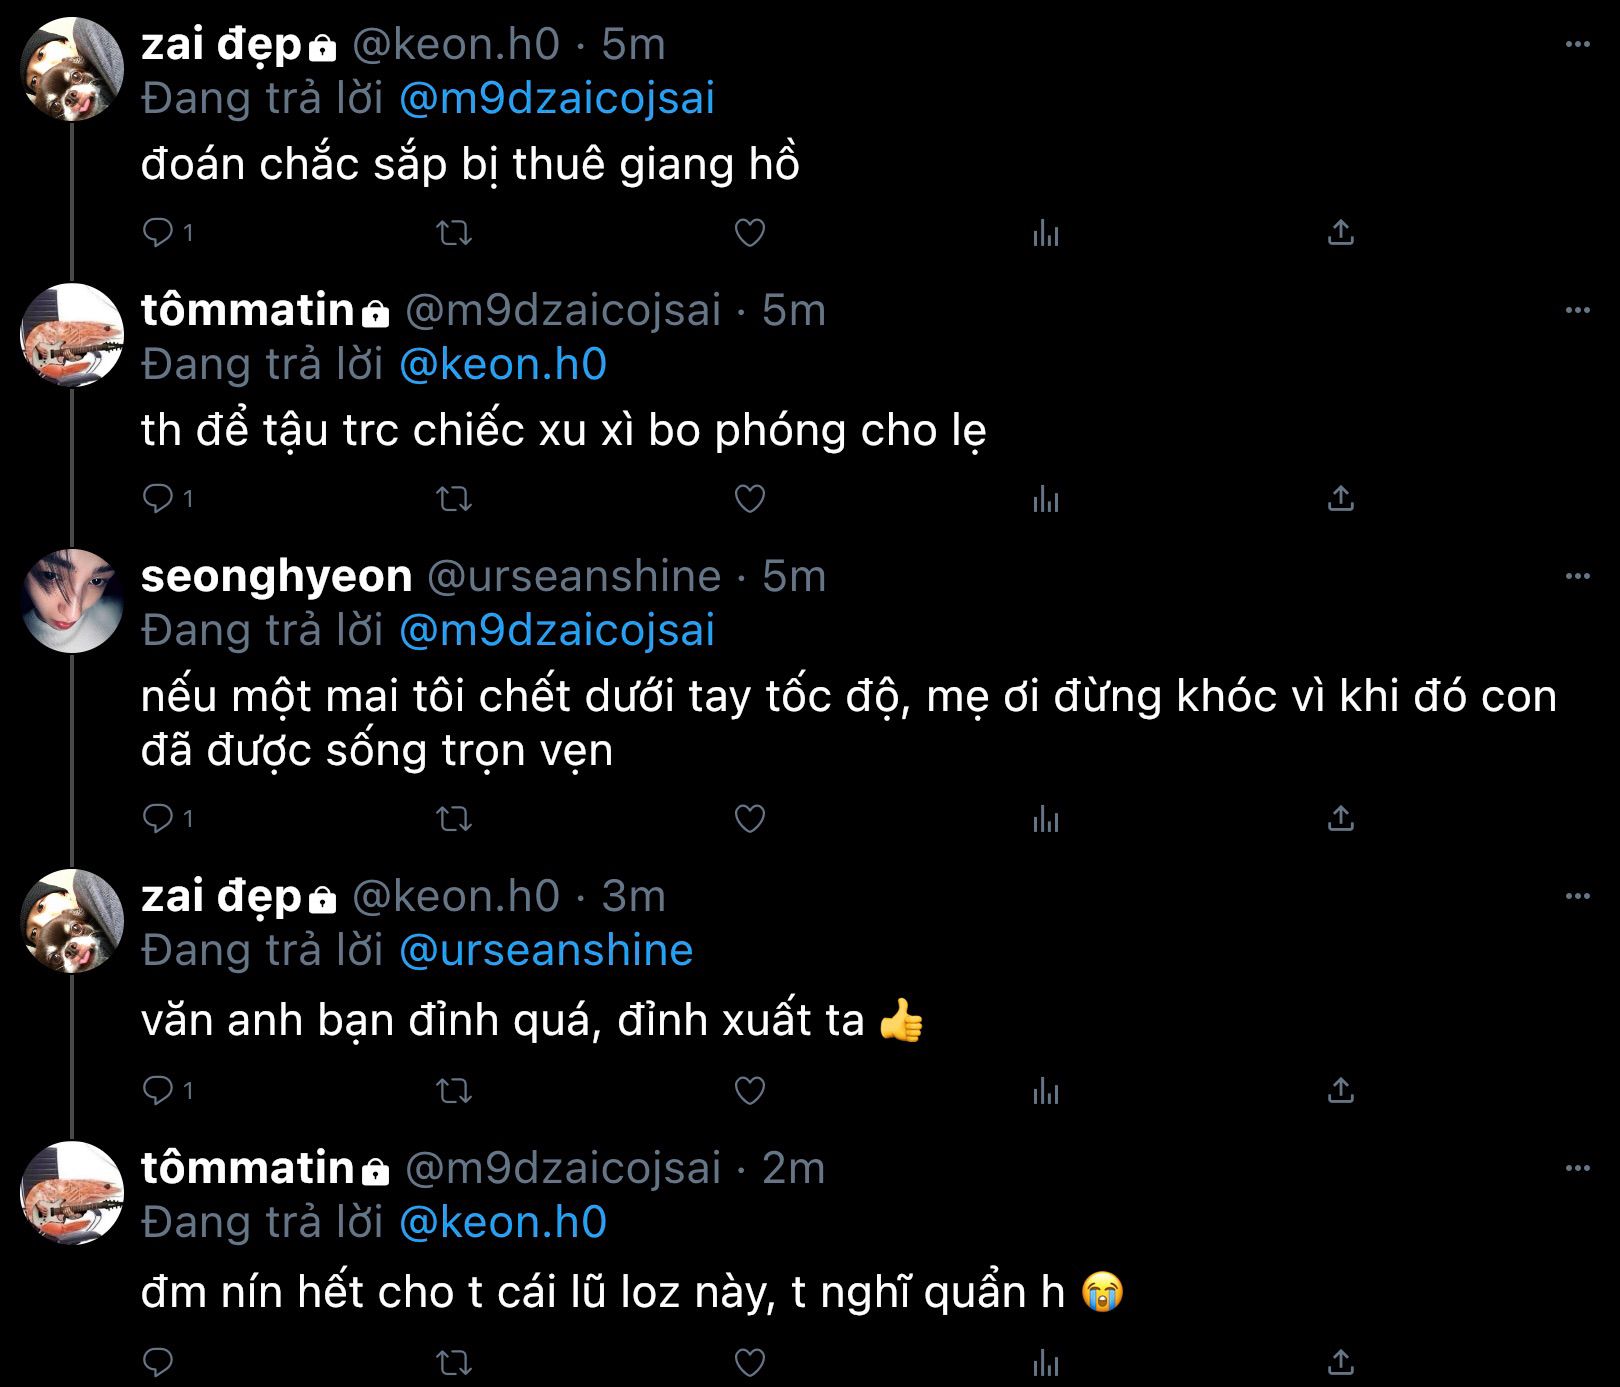Open @m9dzaicojsai mention in first tweet
The width and height of the screenshot is (1620, 1387).
point(557,98)
